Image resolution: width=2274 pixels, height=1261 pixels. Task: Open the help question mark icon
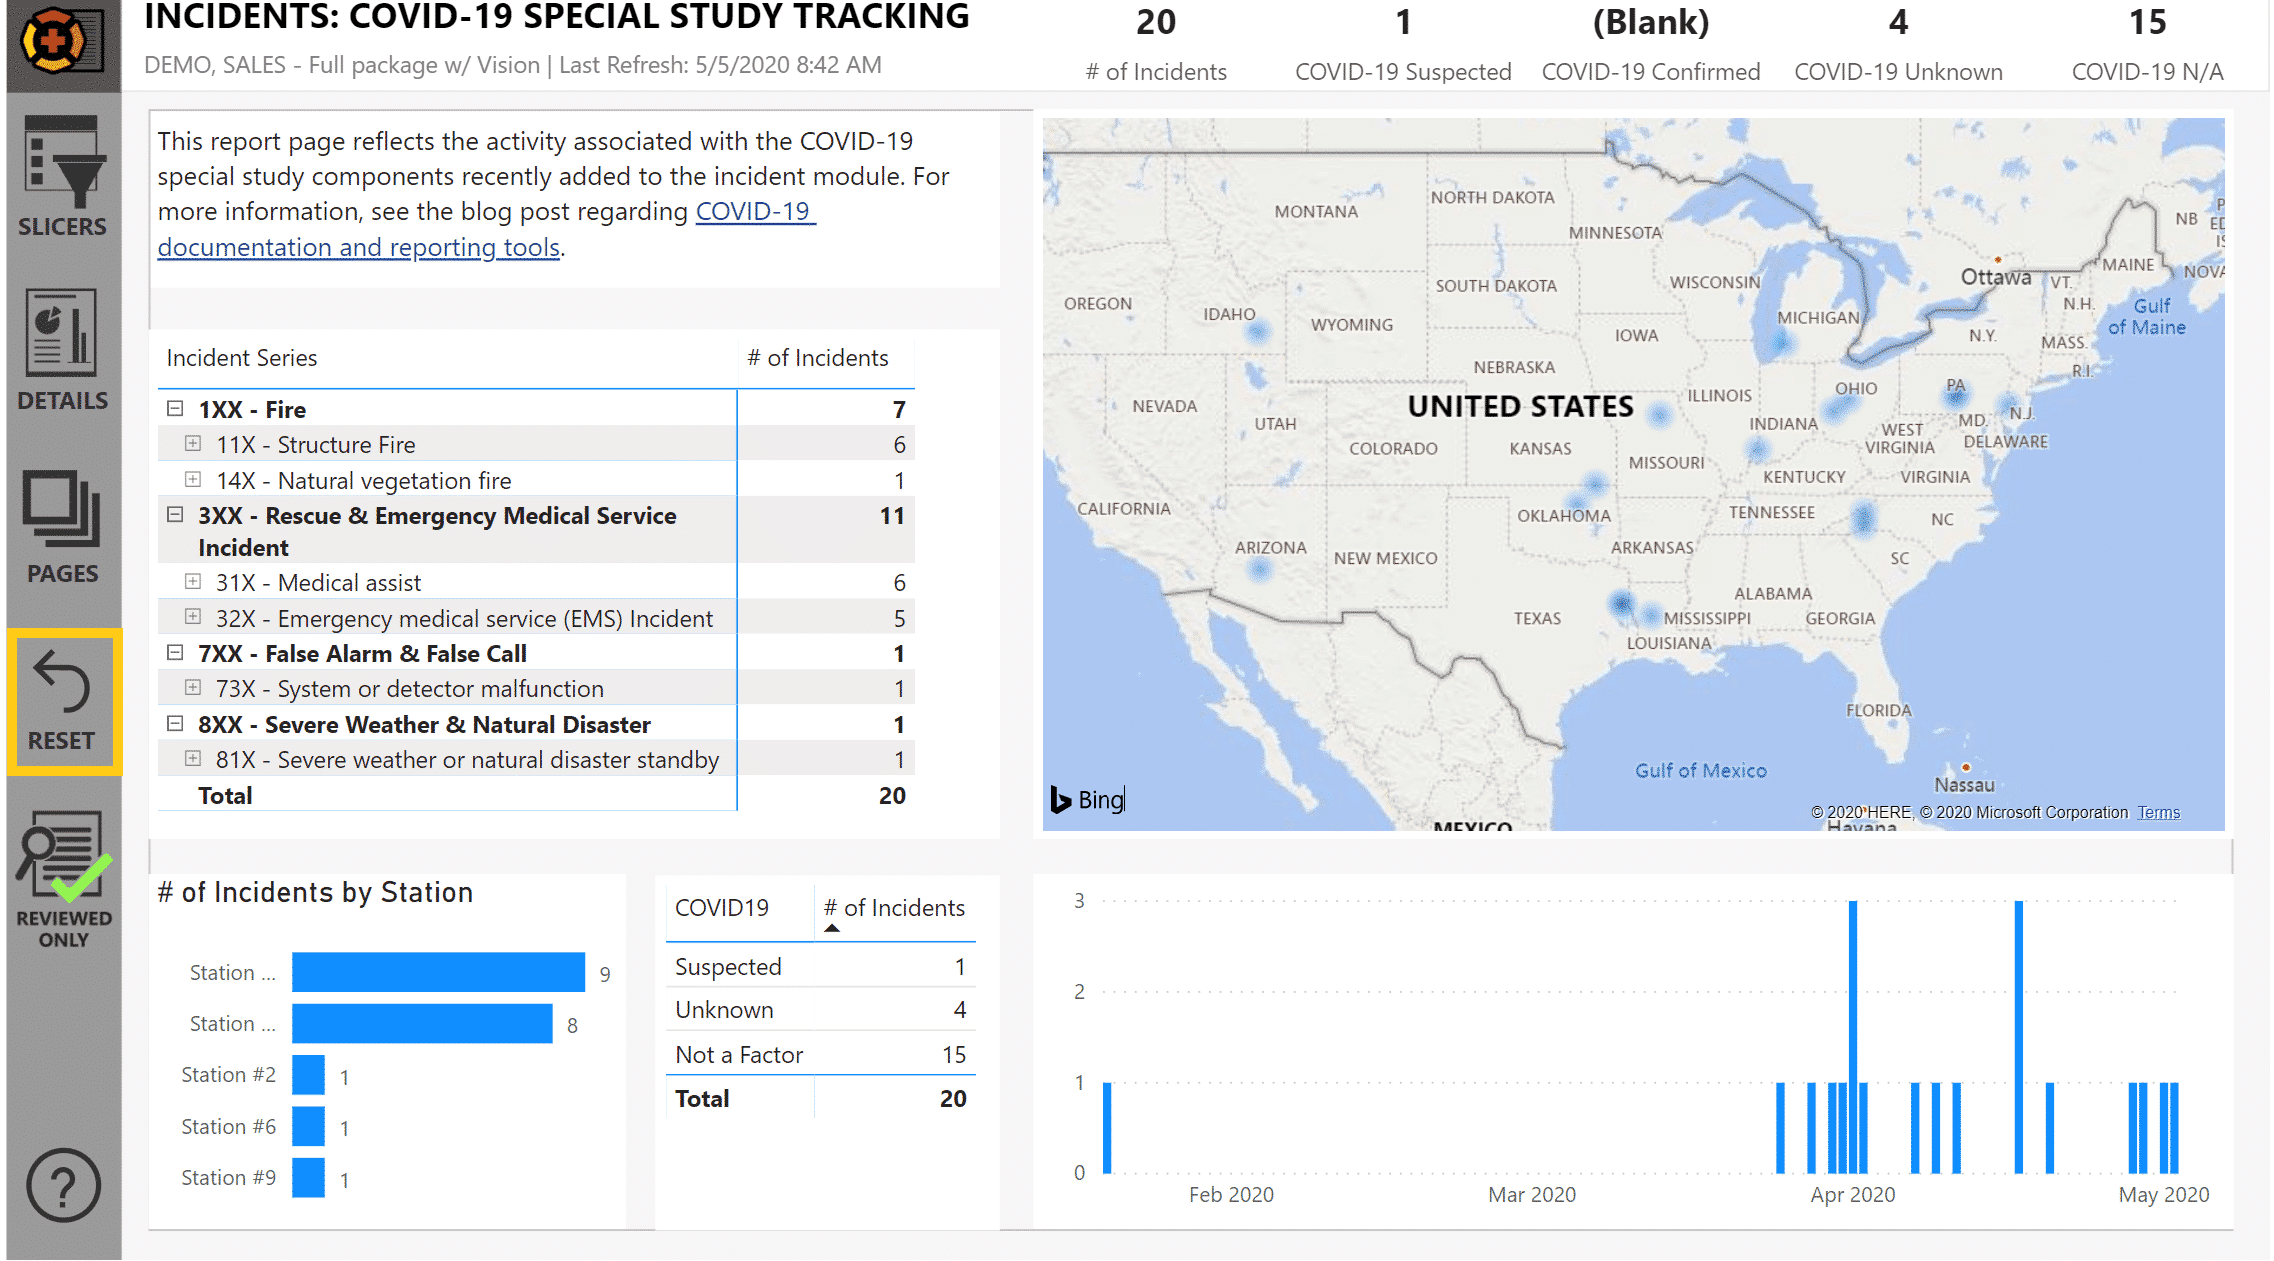tap(63, 1185)
